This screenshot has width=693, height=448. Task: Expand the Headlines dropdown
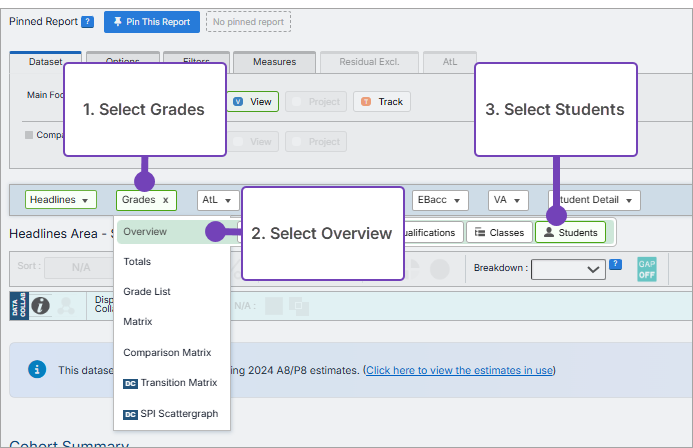tap(60, 200)
